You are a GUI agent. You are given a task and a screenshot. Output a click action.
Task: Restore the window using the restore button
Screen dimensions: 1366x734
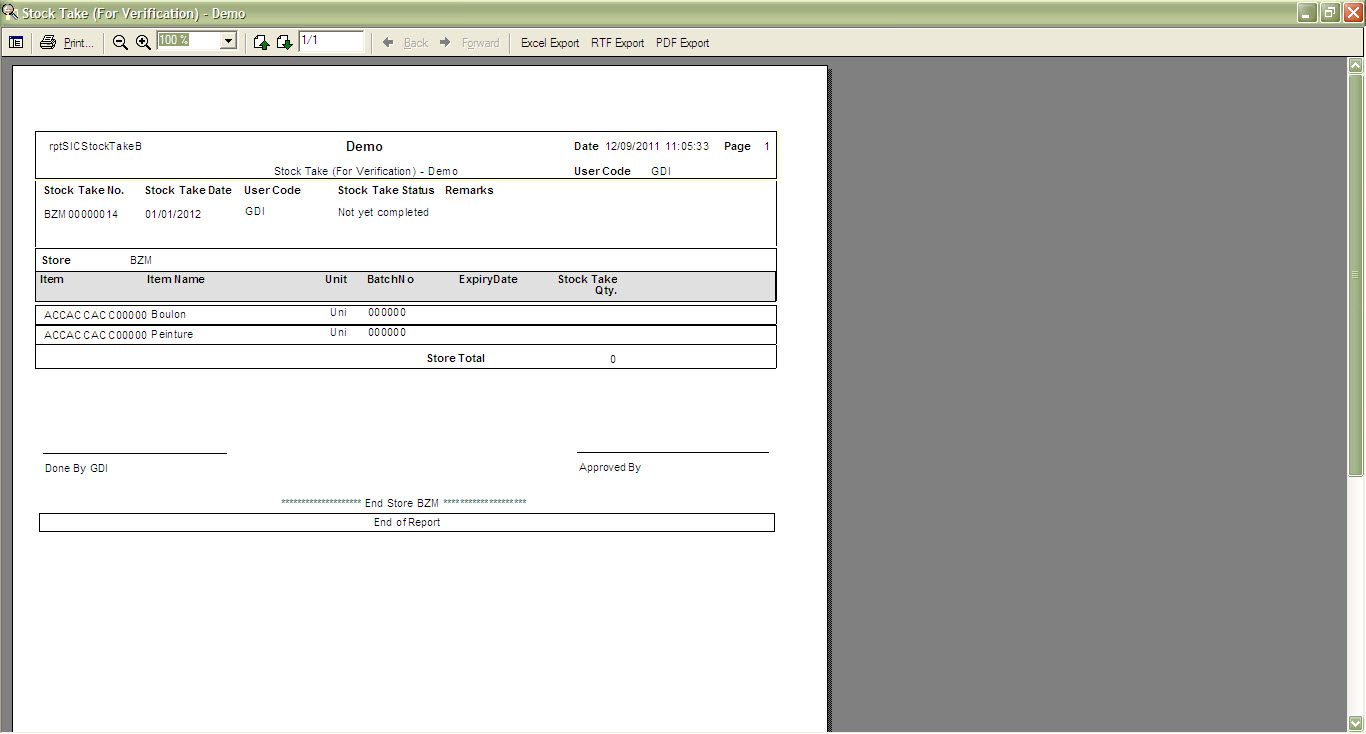tap(1330, 13)
